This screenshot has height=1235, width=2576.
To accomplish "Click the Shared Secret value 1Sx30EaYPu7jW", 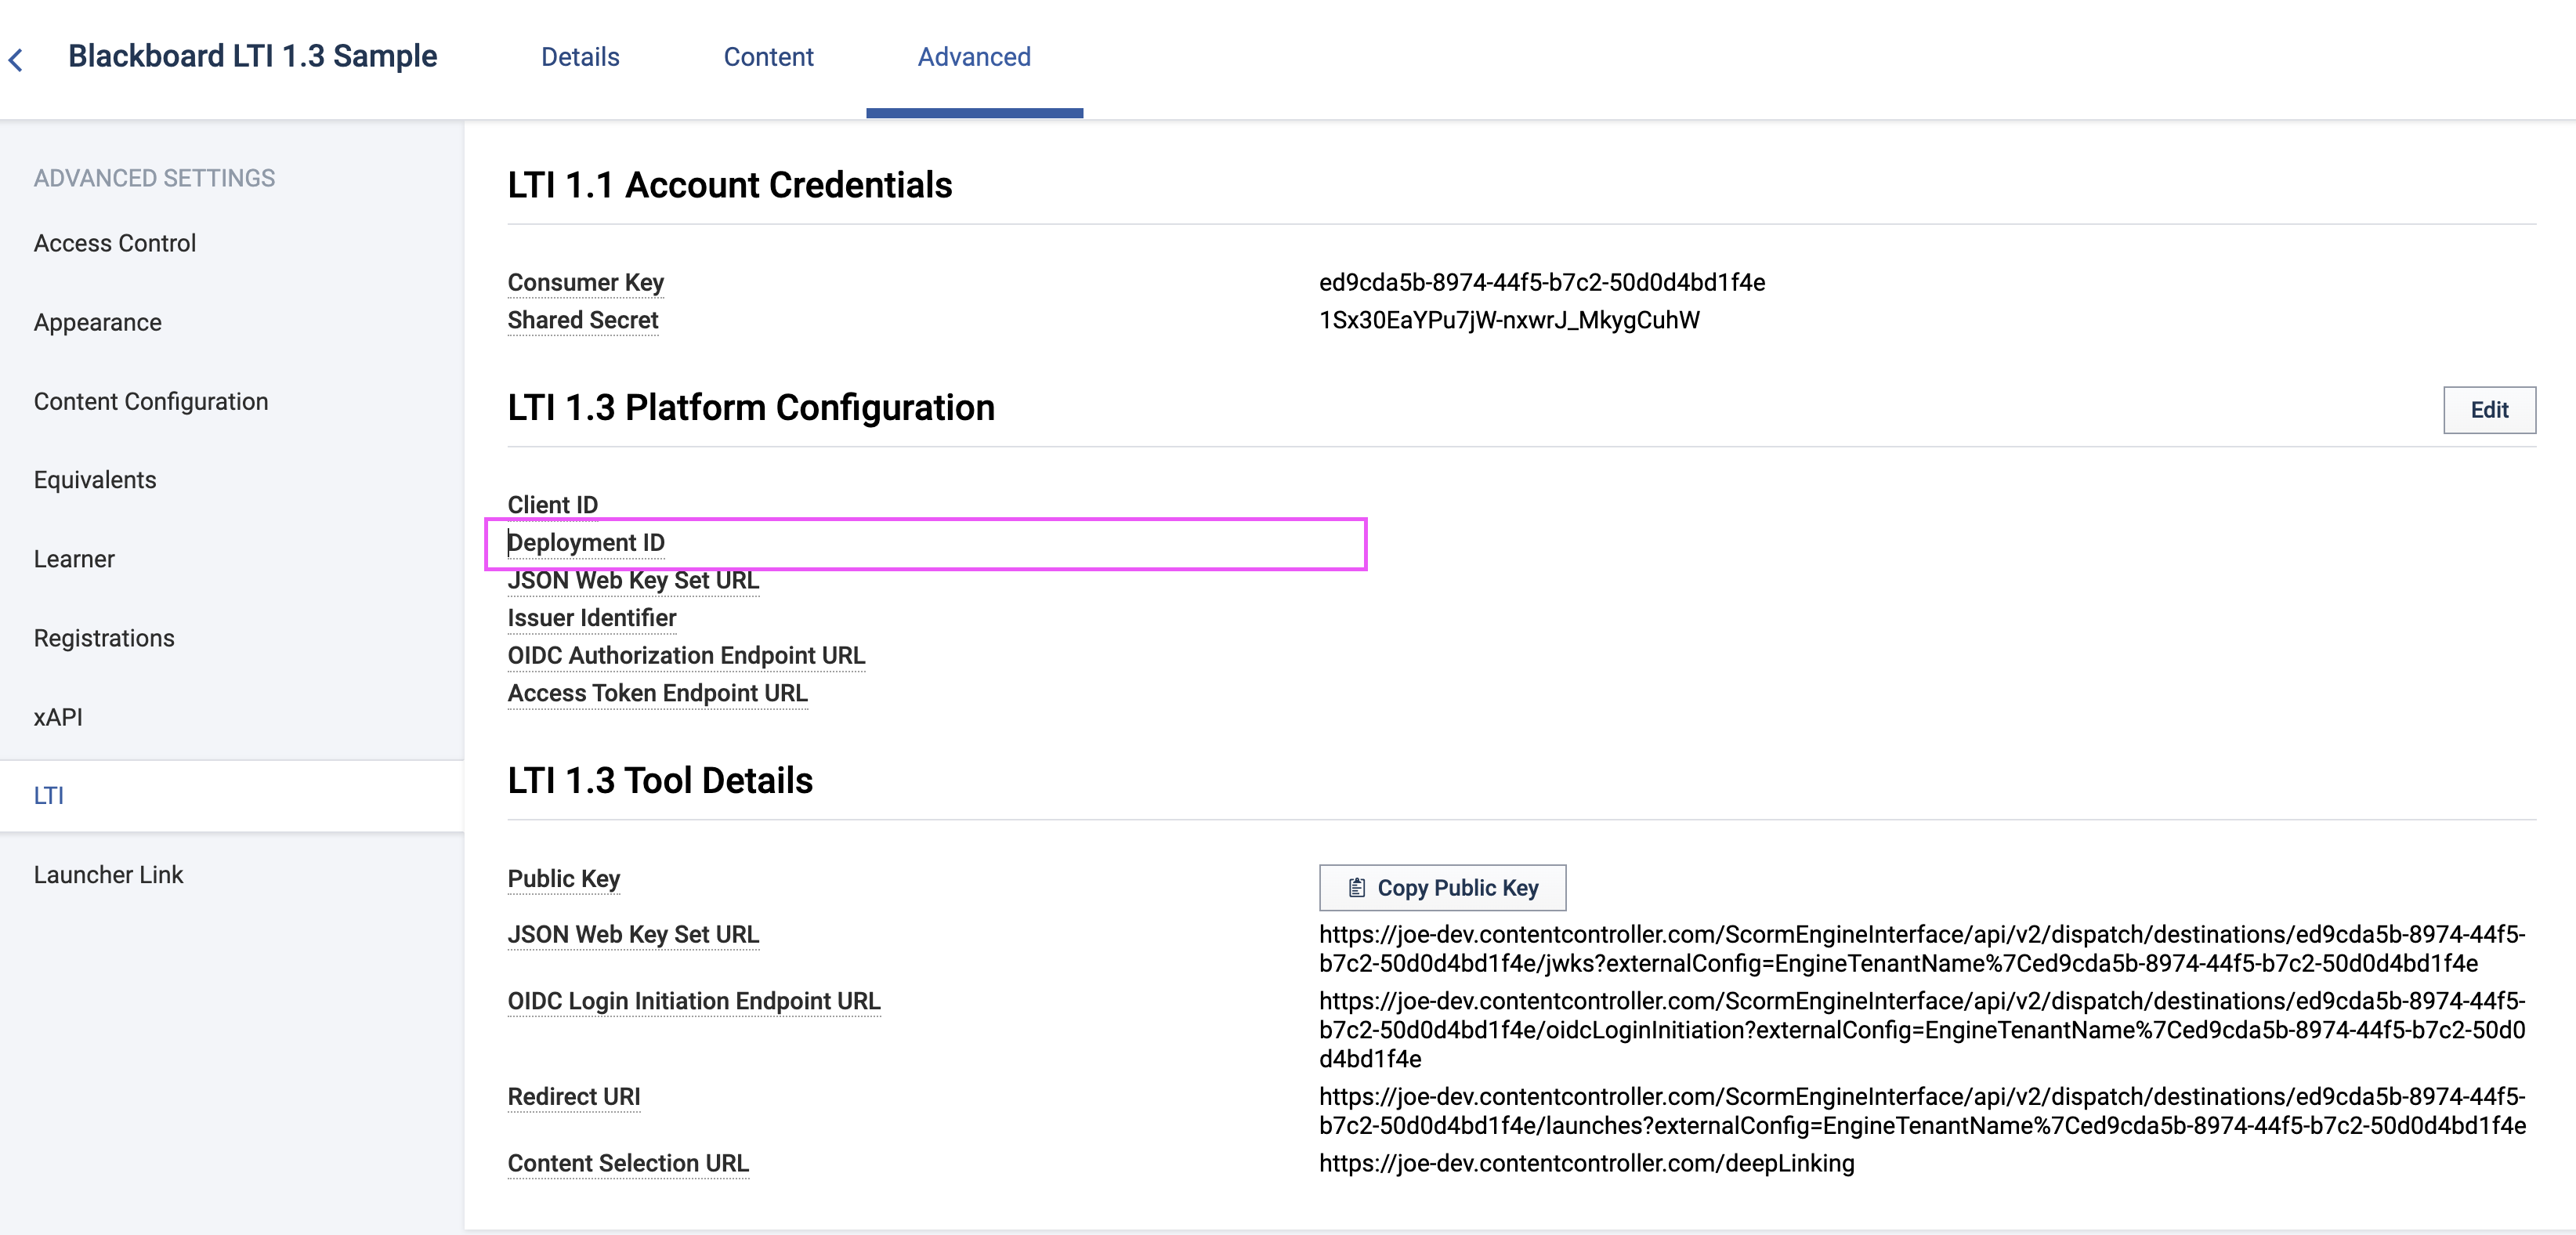I will 1509,321.
